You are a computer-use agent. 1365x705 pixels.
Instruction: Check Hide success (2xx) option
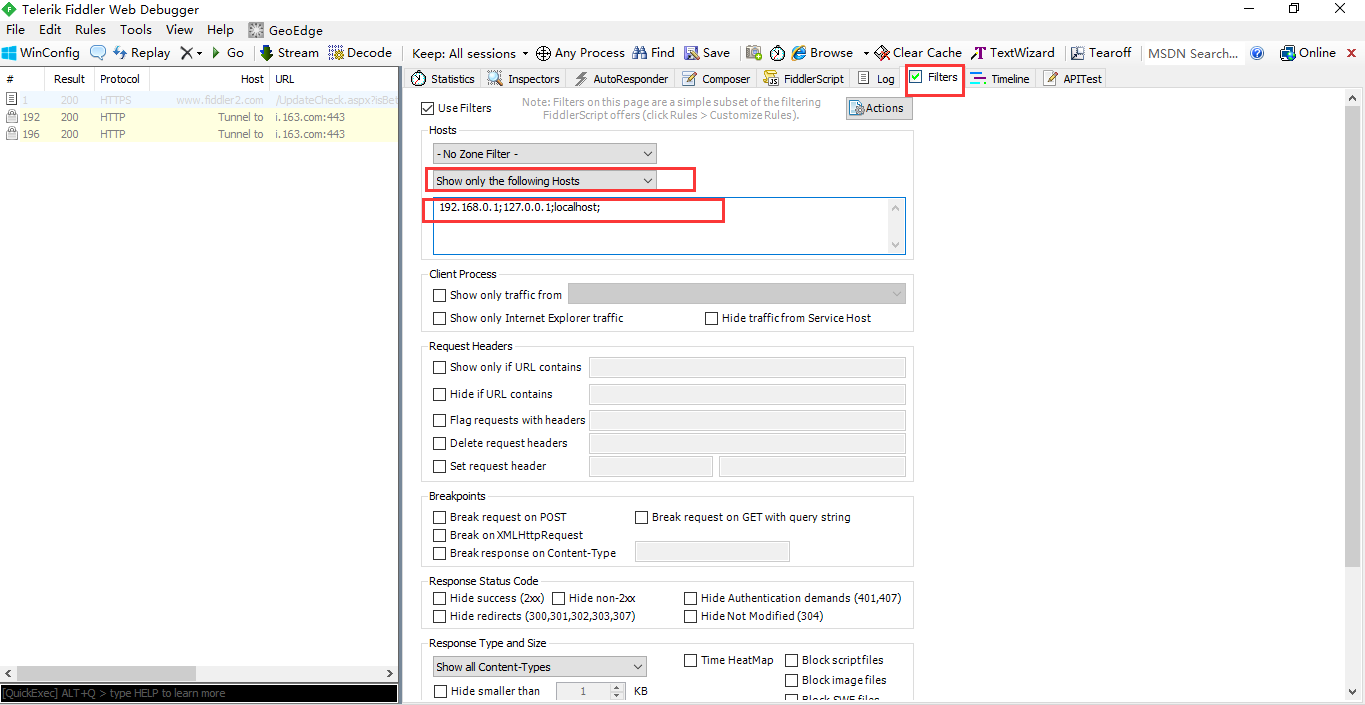coord(439,598)
